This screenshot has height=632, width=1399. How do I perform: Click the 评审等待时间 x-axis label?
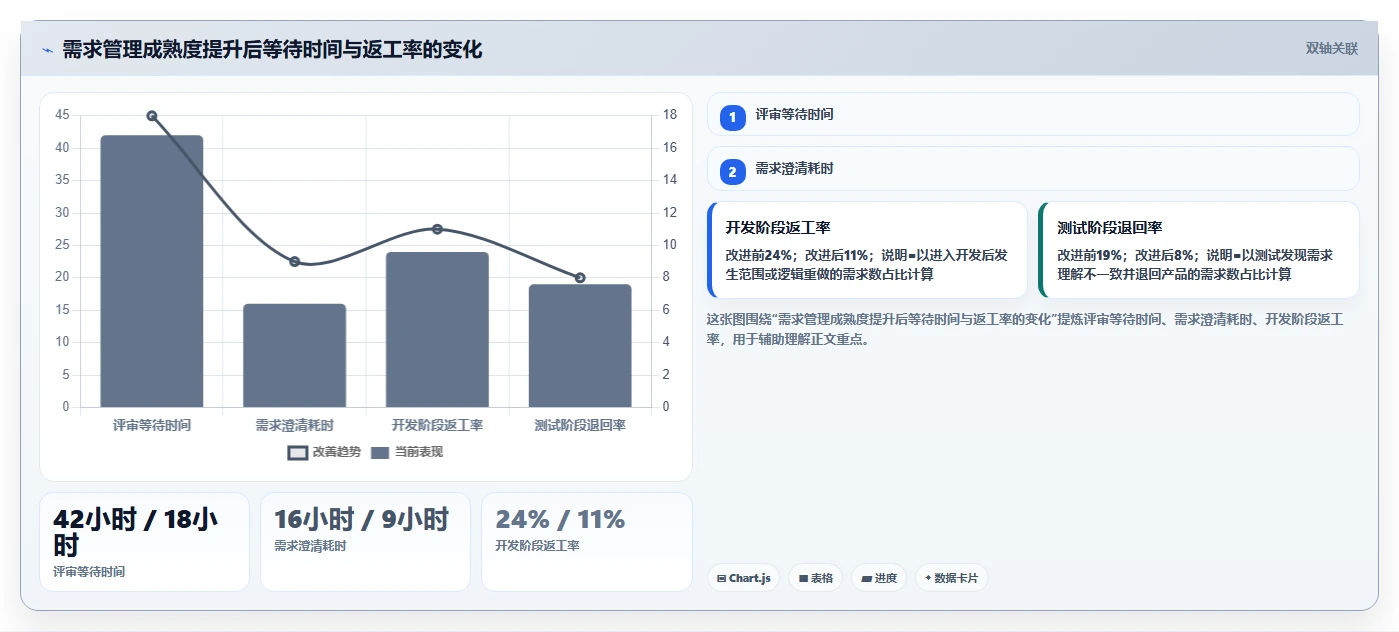[x=152, y=426]
